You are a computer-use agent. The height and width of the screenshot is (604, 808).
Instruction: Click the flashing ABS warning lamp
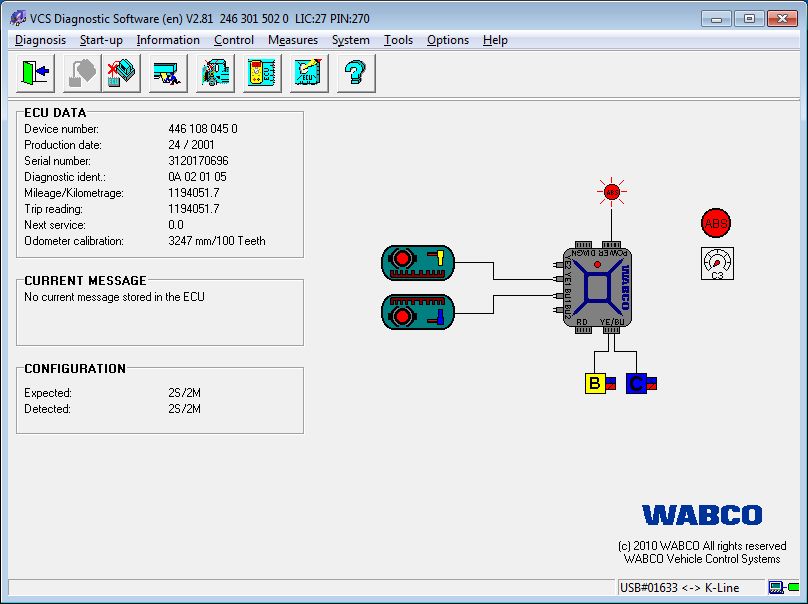612,192
